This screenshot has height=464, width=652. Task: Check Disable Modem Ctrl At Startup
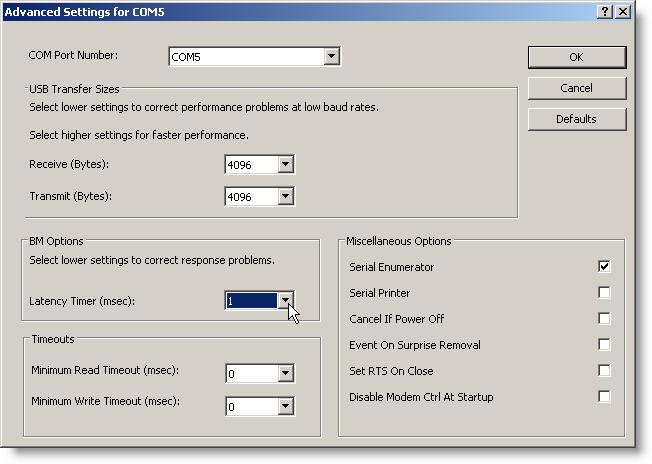coord(604,397)
